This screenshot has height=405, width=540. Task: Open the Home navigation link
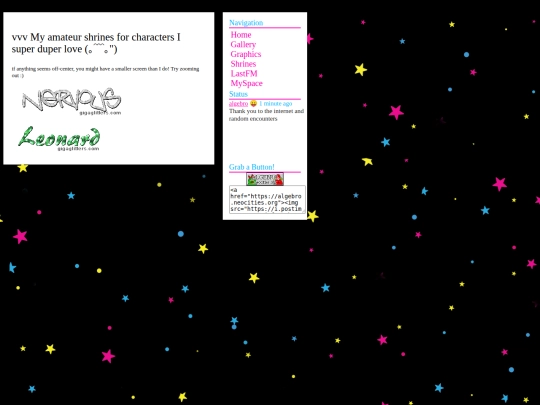(x=241, y=35)
